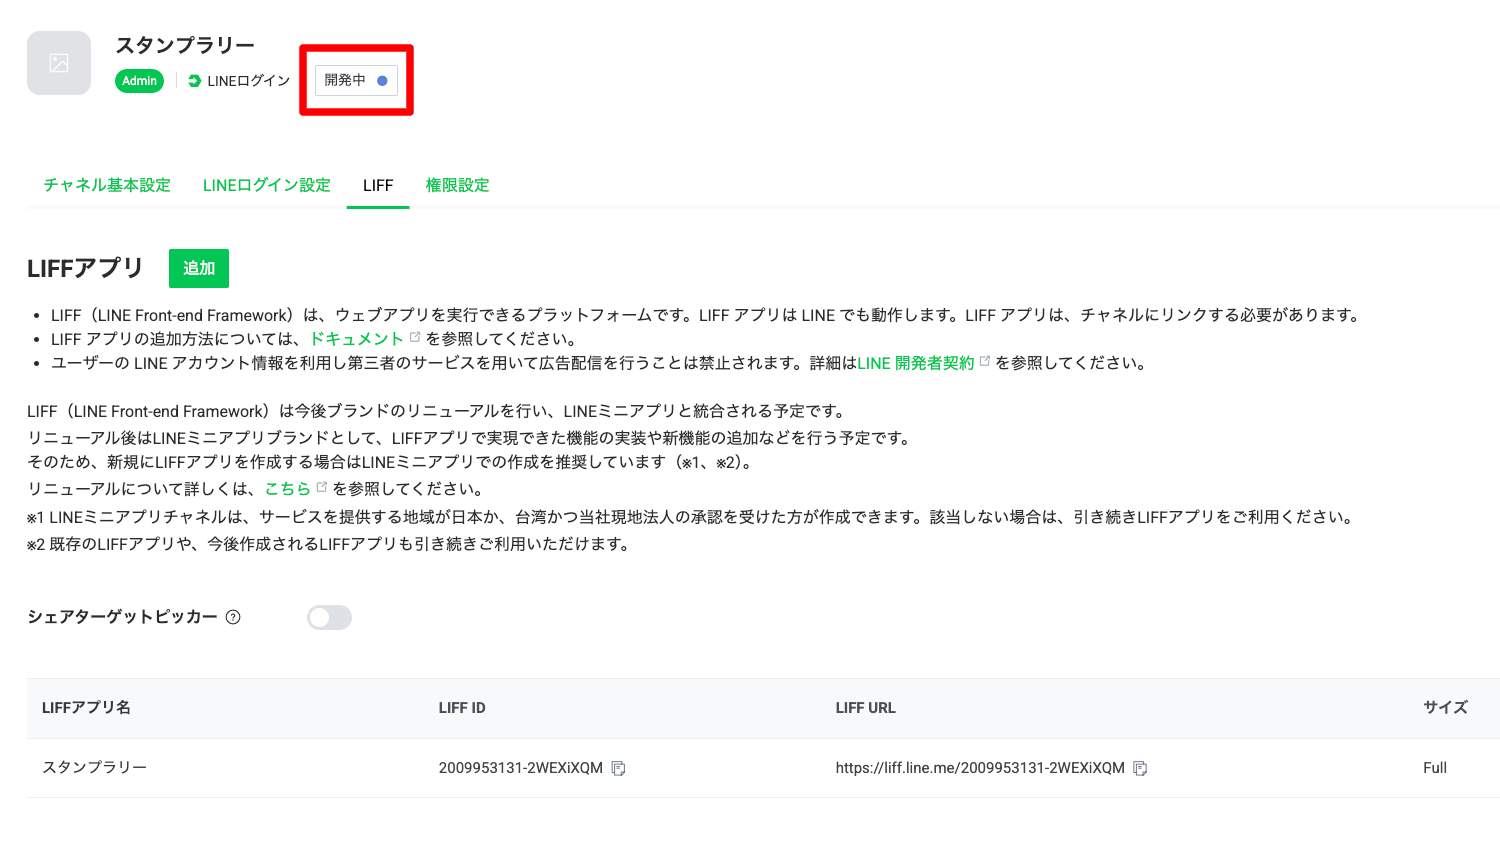Enable the シェアターゲットピッカー toggle
Screen dimensions: 1500x848
coord(329,618)
